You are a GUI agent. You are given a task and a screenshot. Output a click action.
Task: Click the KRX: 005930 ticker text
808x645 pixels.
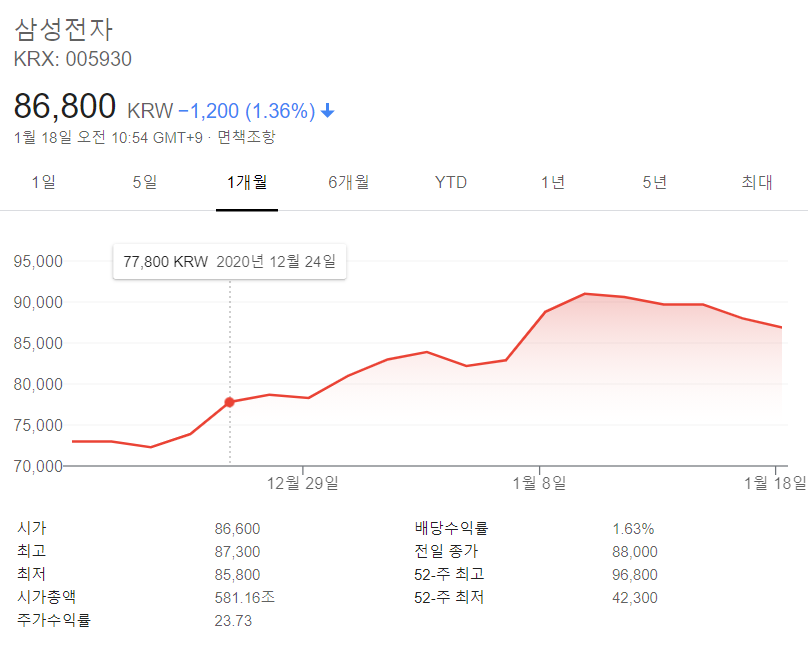(x=73, y=59)
